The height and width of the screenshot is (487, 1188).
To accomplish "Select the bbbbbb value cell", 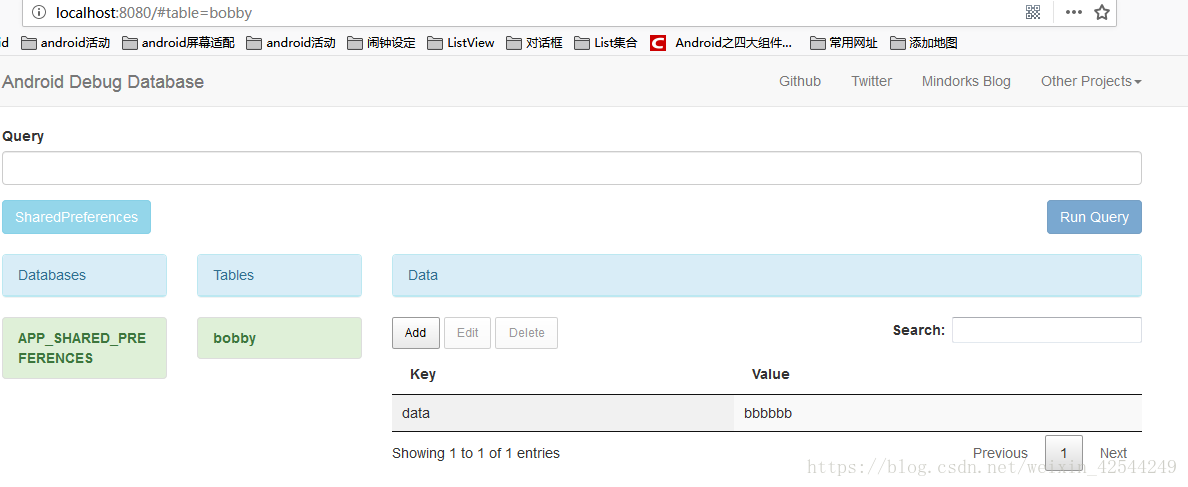I will click(x=938, y=414).
